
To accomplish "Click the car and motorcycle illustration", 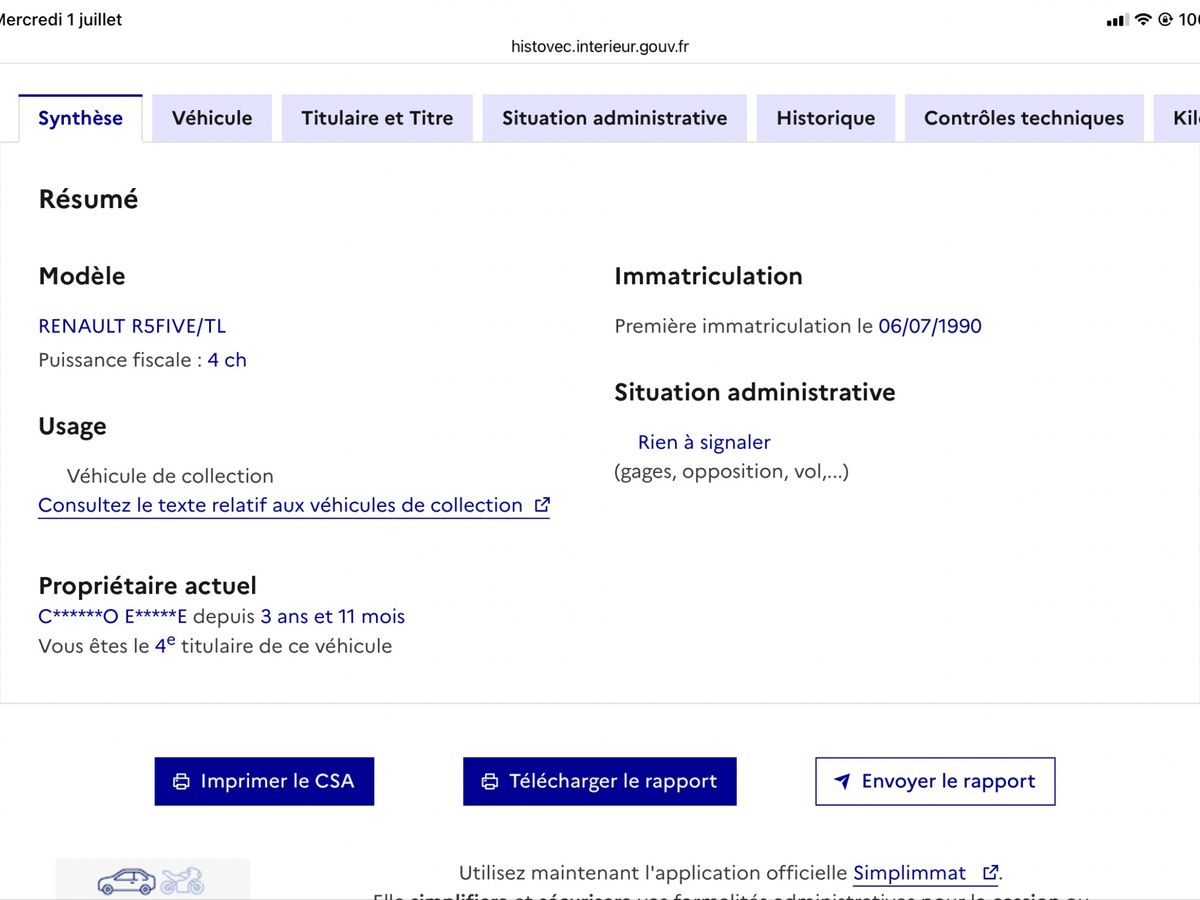I will (152, 880).
